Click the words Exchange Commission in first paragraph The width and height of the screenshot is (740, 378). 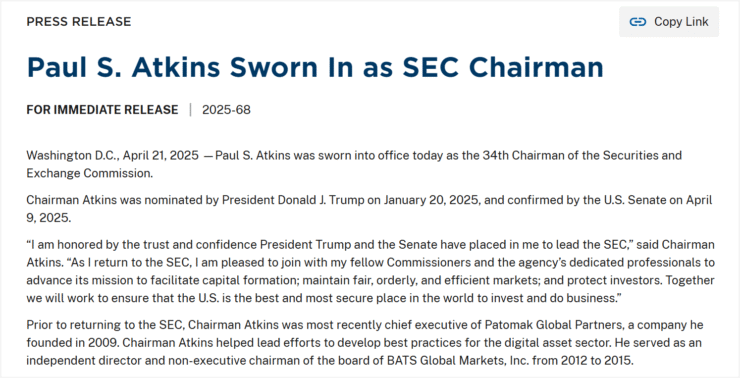pyautogui.click(x=90, y=173)
